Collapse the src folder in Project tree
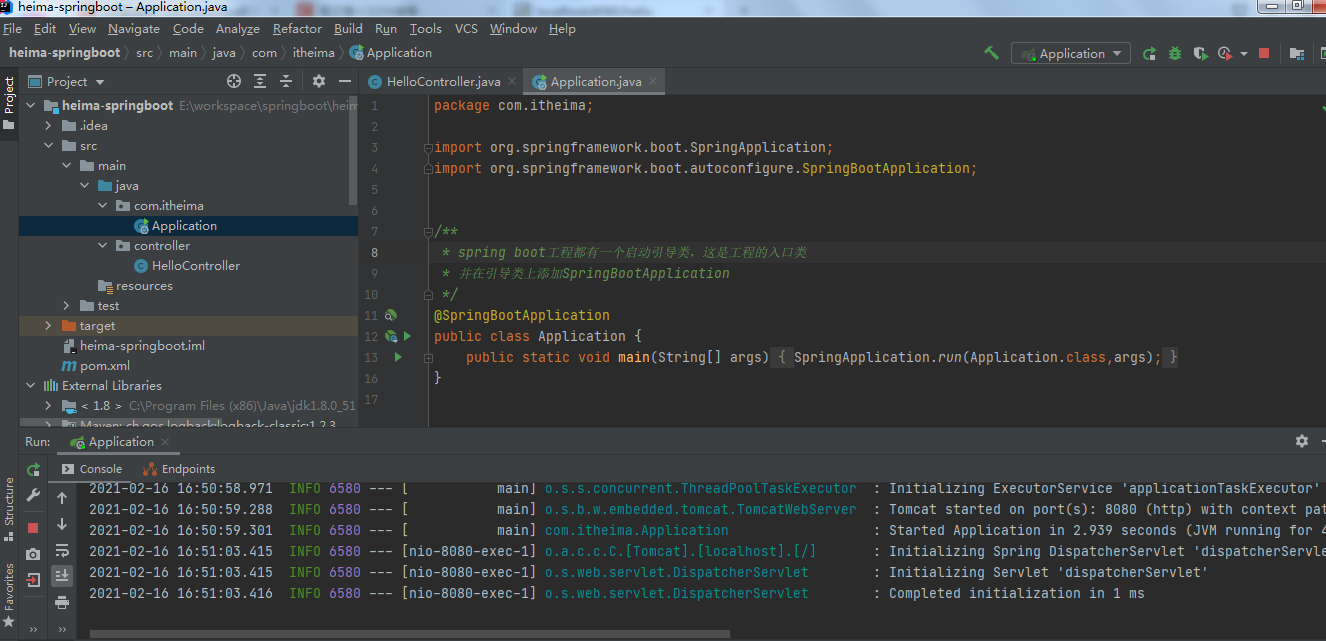The image size is (1326, 641). [49, 145]
